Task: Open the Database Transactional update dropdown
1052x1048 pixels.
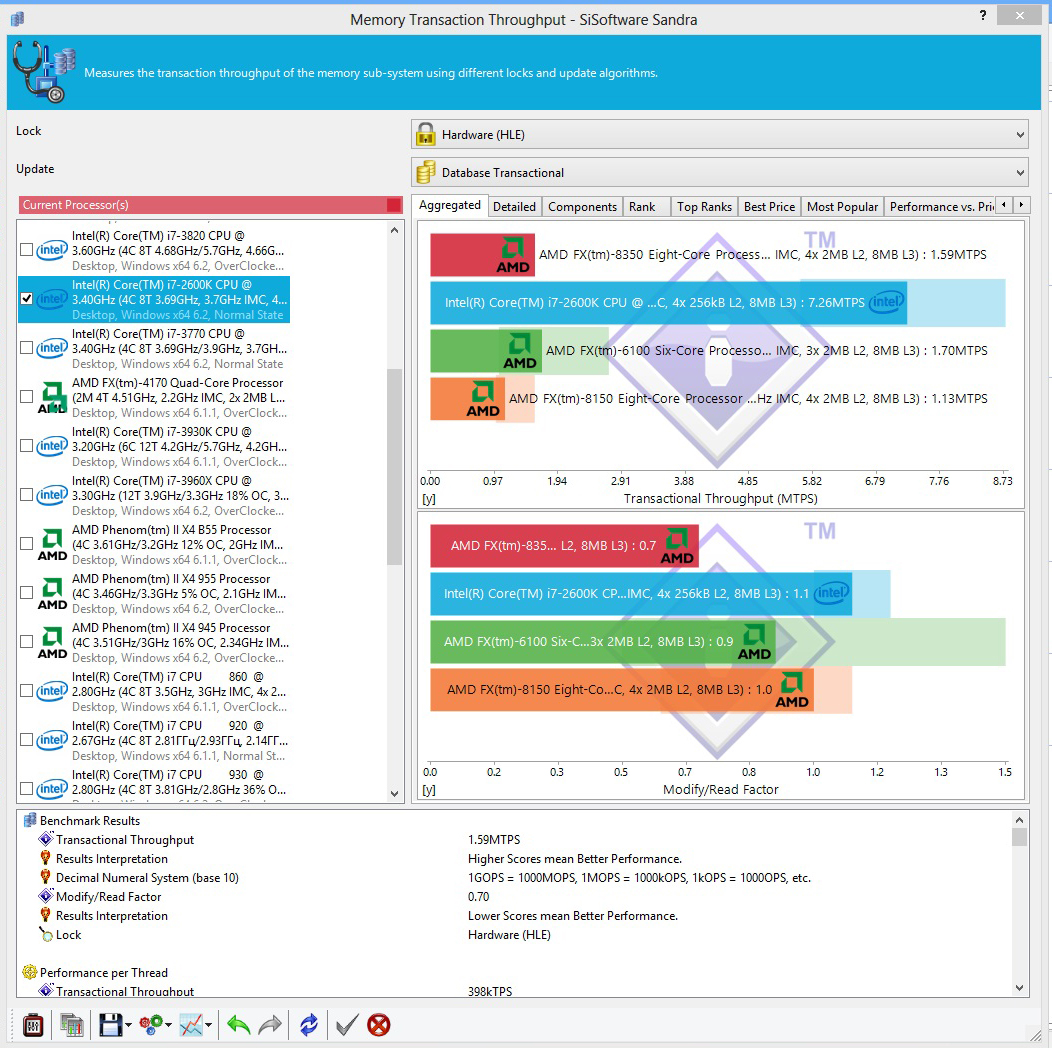Action: click(719, 172)
